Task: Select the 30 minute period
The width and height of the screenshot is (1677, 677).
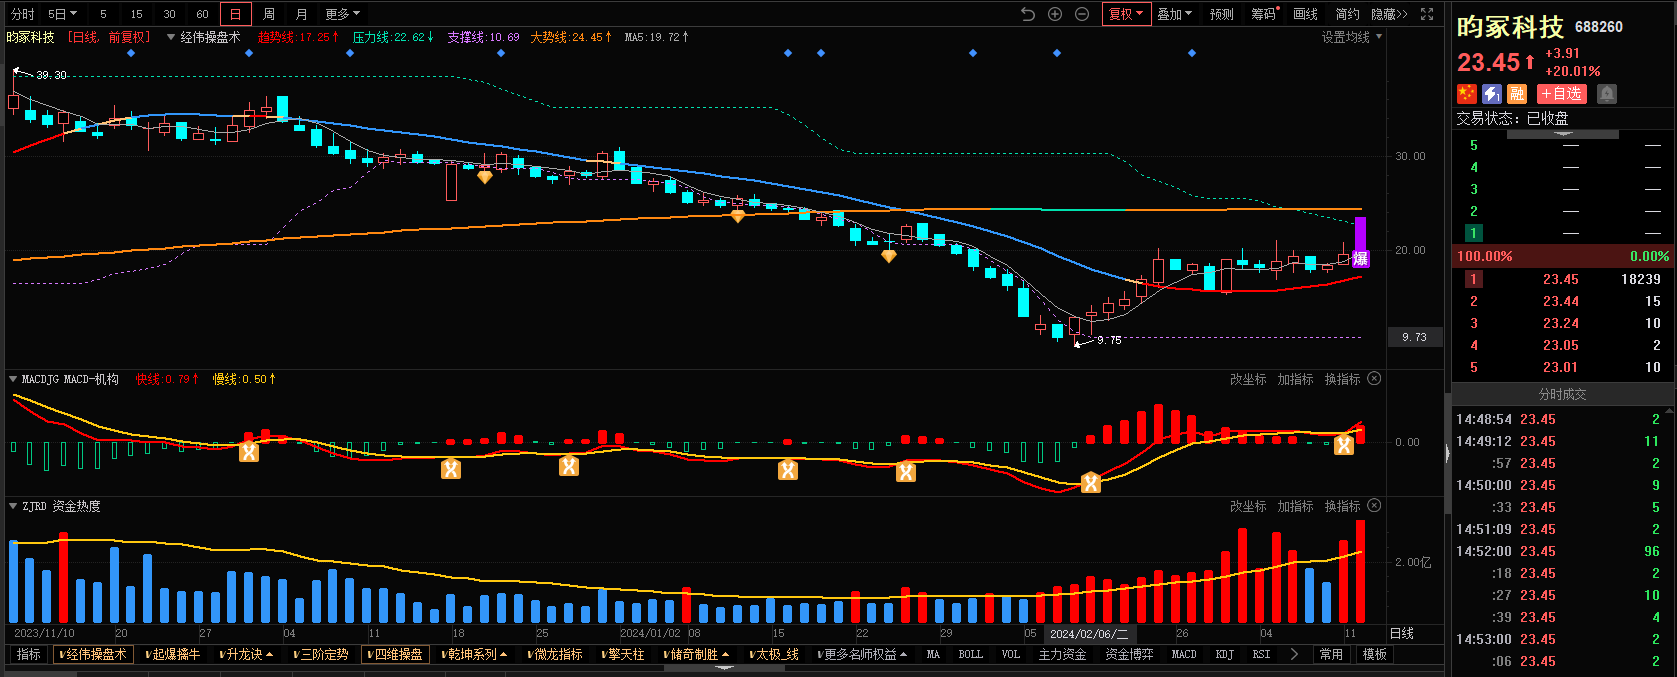Action: click(x=169, y=14)
